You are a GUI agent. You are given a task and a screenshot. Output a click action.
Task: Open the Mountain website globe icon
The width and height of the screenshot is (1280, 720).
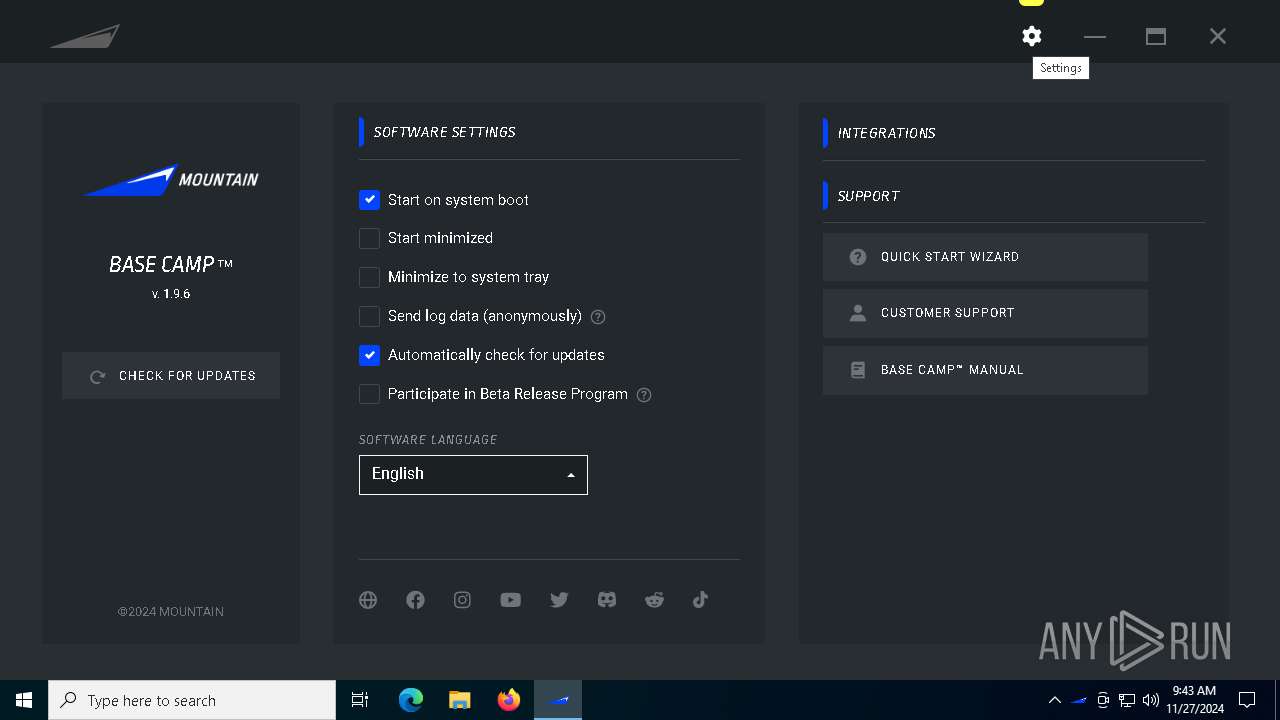[x=368, y=600]
